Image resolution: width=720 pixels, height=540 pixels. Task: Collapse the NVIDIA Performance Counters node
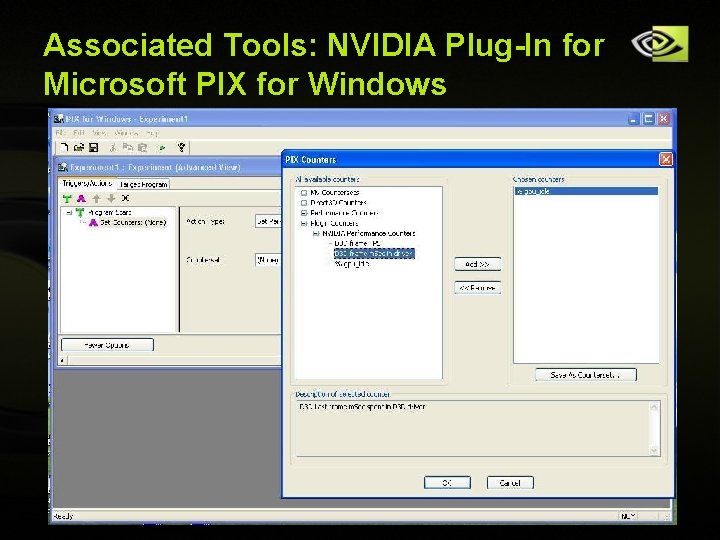[316, 233]
